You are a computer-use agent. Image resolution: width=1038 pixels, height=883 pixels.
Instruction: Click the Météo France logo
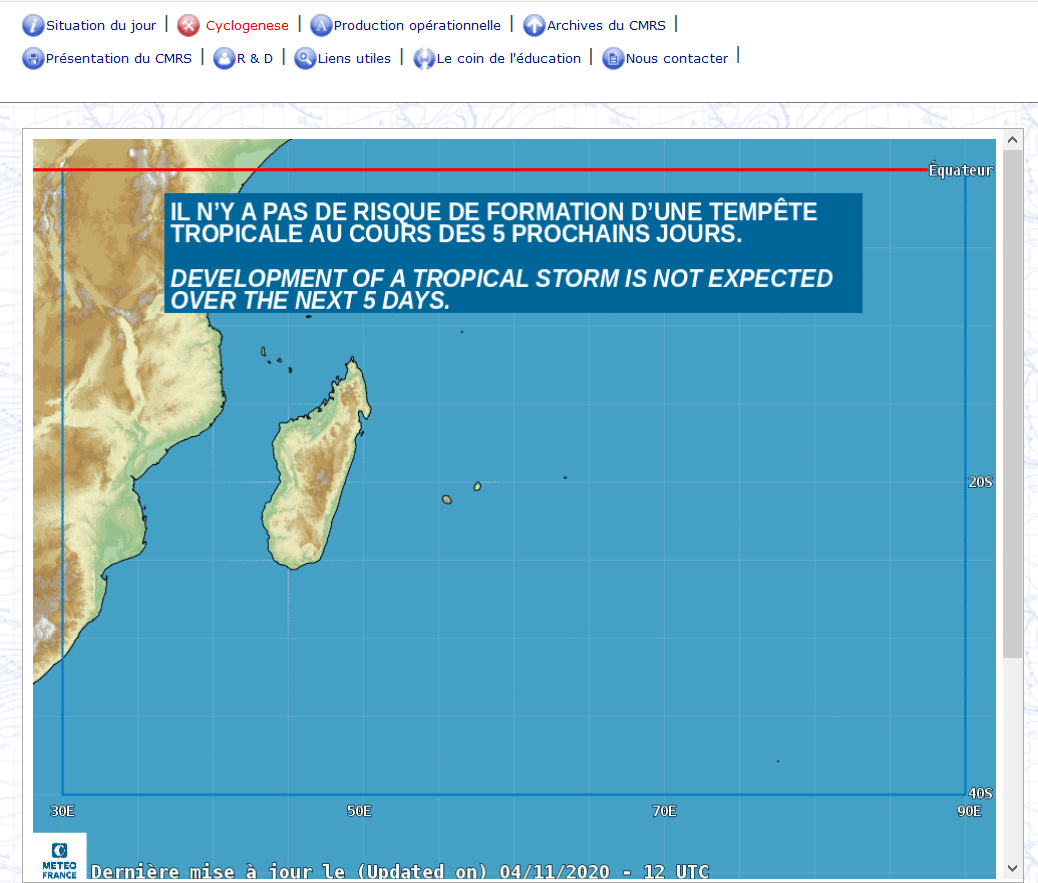pyautogui.click(x=60, y=858)
